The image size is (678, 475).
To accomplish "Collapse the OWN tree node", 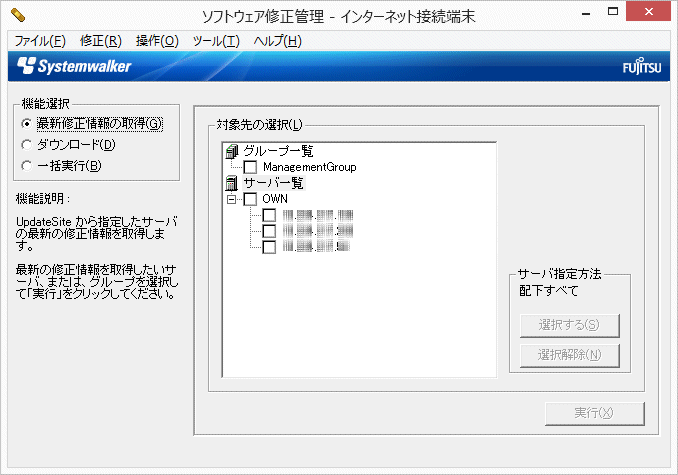I will (231, 199).
